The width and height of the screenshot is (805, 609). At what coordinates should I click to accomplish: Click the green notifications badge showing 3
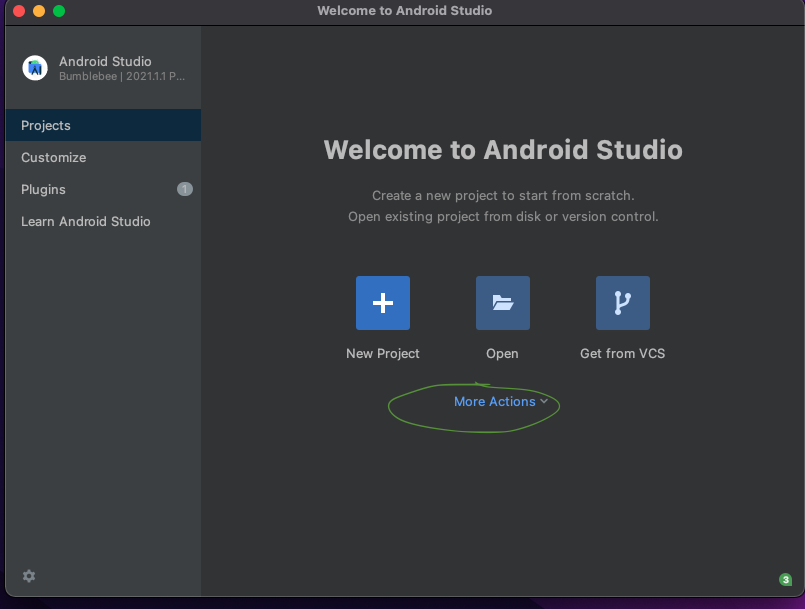pyautogui.click(x=785, y=580)
